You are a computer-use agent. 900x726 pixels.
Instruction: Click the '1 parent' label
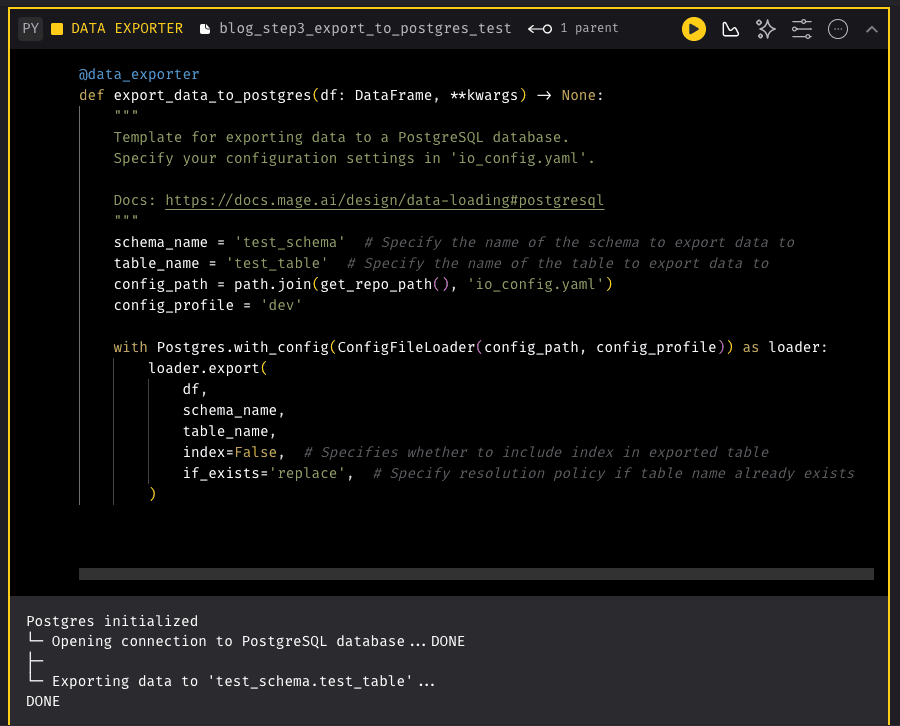tap(589, 28)
